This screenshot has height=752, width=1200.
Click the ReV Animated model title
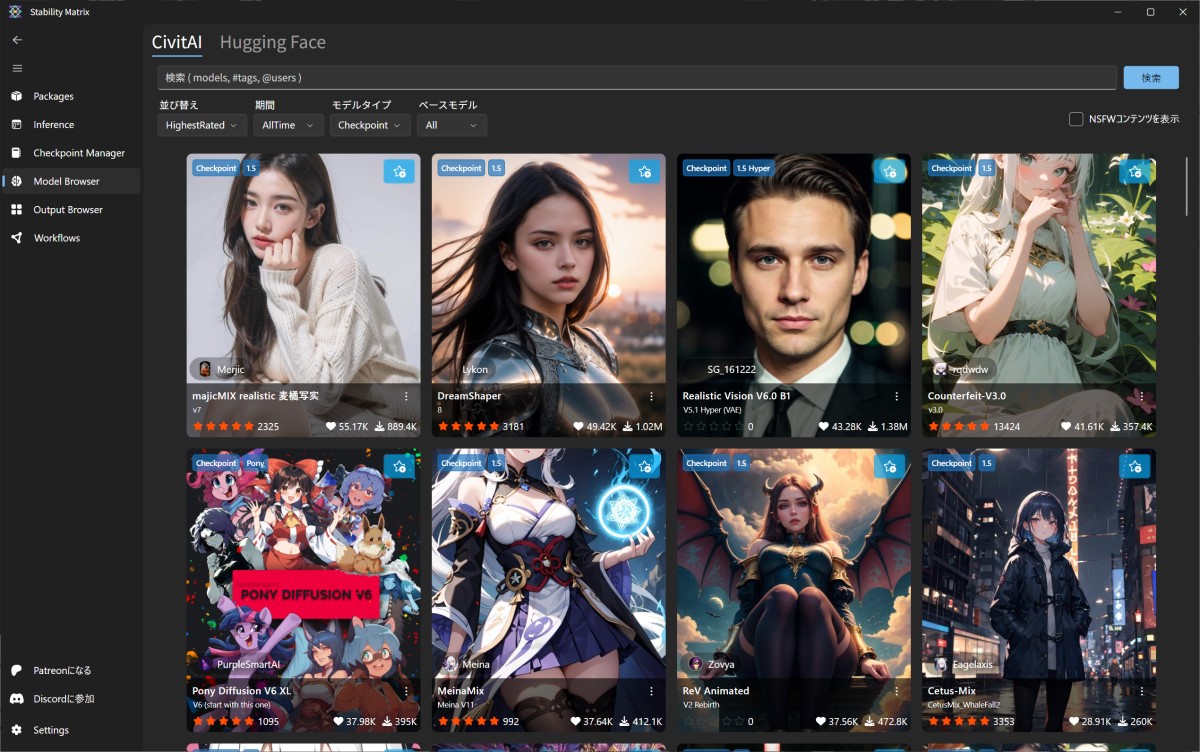pos(716,691)
